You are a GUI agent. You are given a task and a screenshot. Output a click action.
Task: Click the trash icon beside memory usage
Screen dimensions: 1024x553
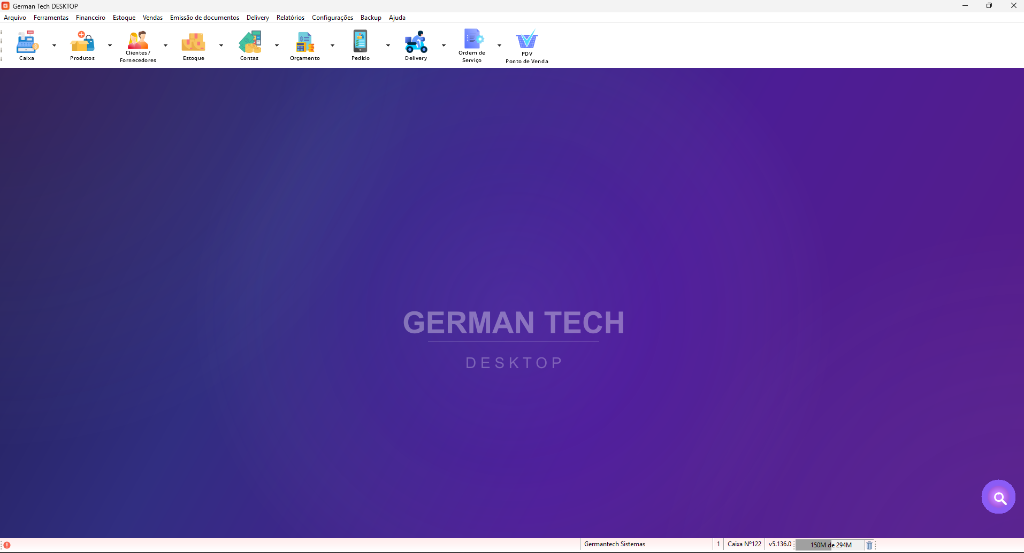pyautogui.click(x=869, y=545)
